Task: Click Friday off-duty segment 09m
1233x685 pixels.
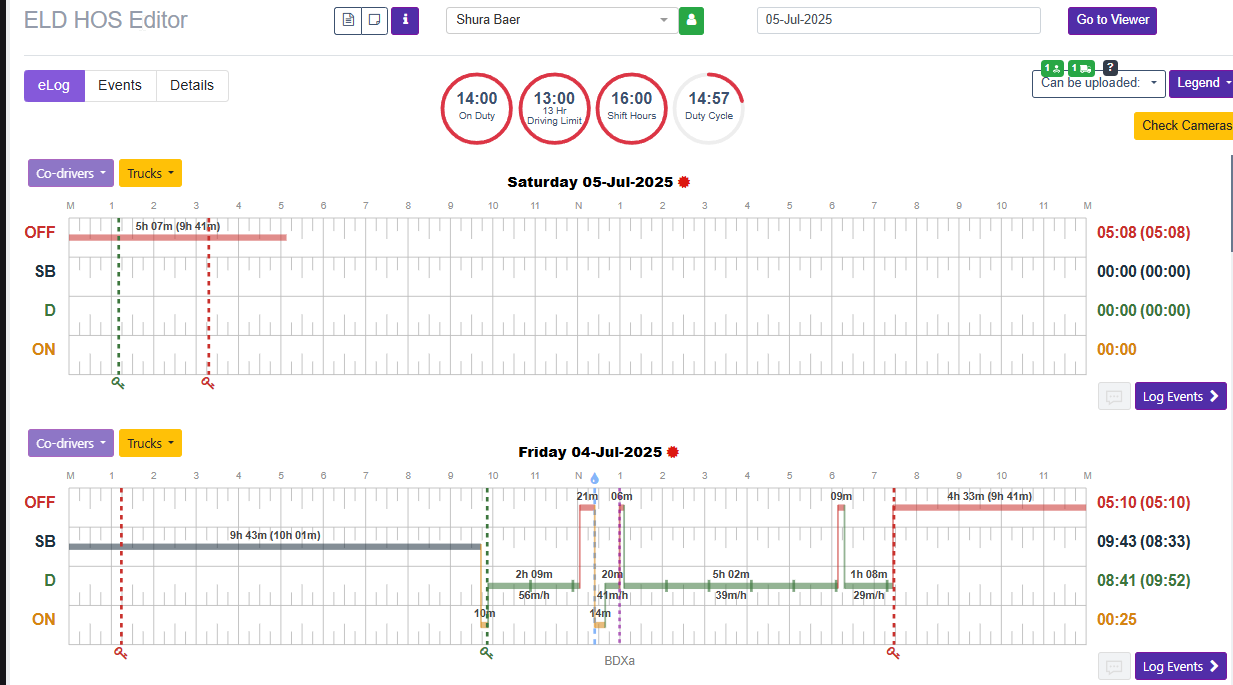Action: pos(841,507)
